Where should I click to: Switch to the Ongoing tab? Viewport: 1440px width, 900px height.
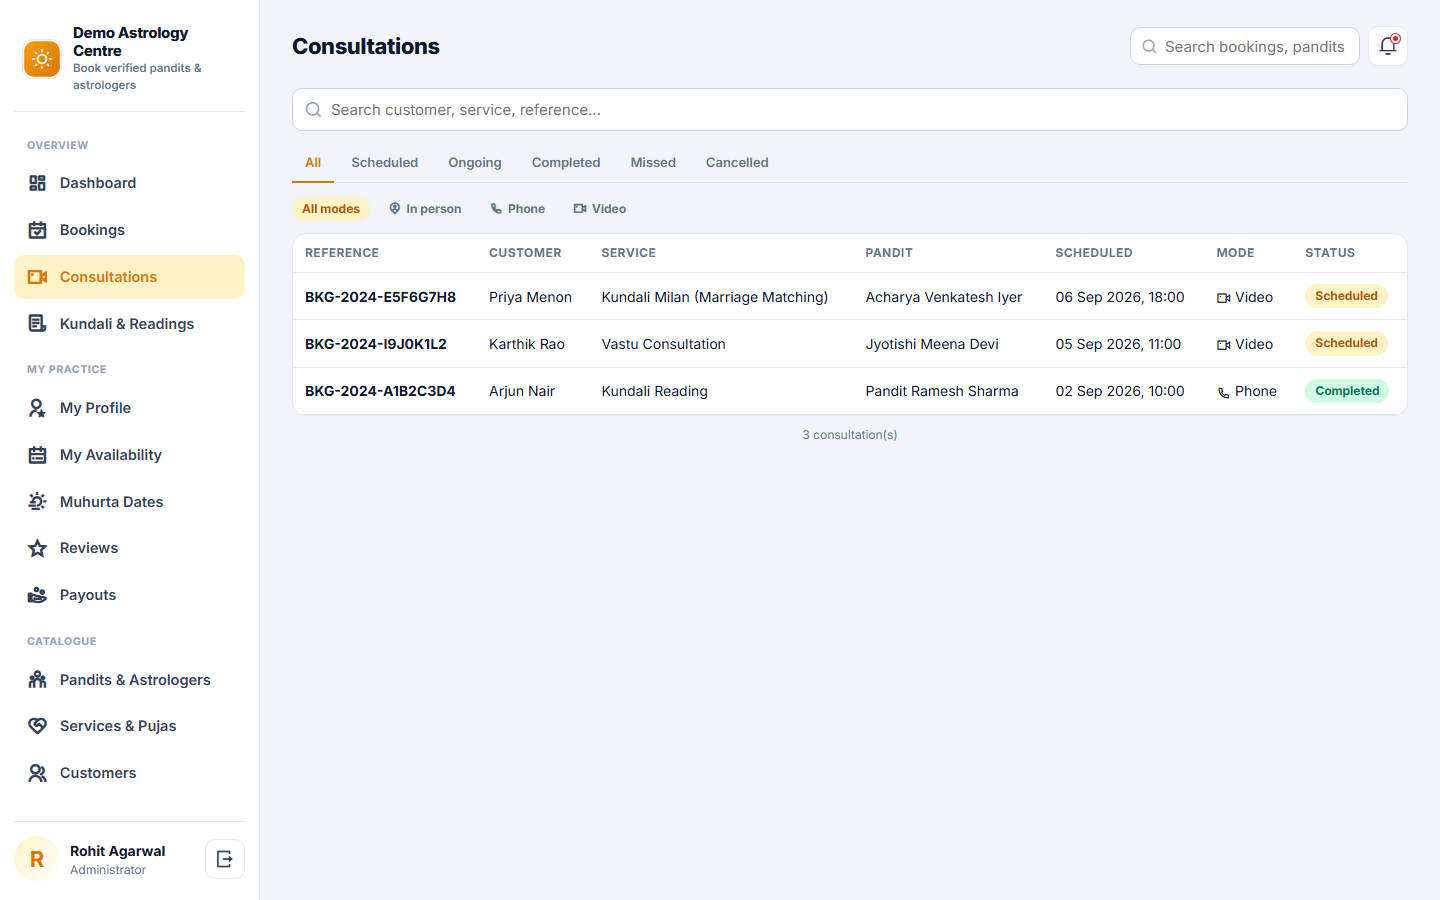pyautogui.click(x=475, y=163)
